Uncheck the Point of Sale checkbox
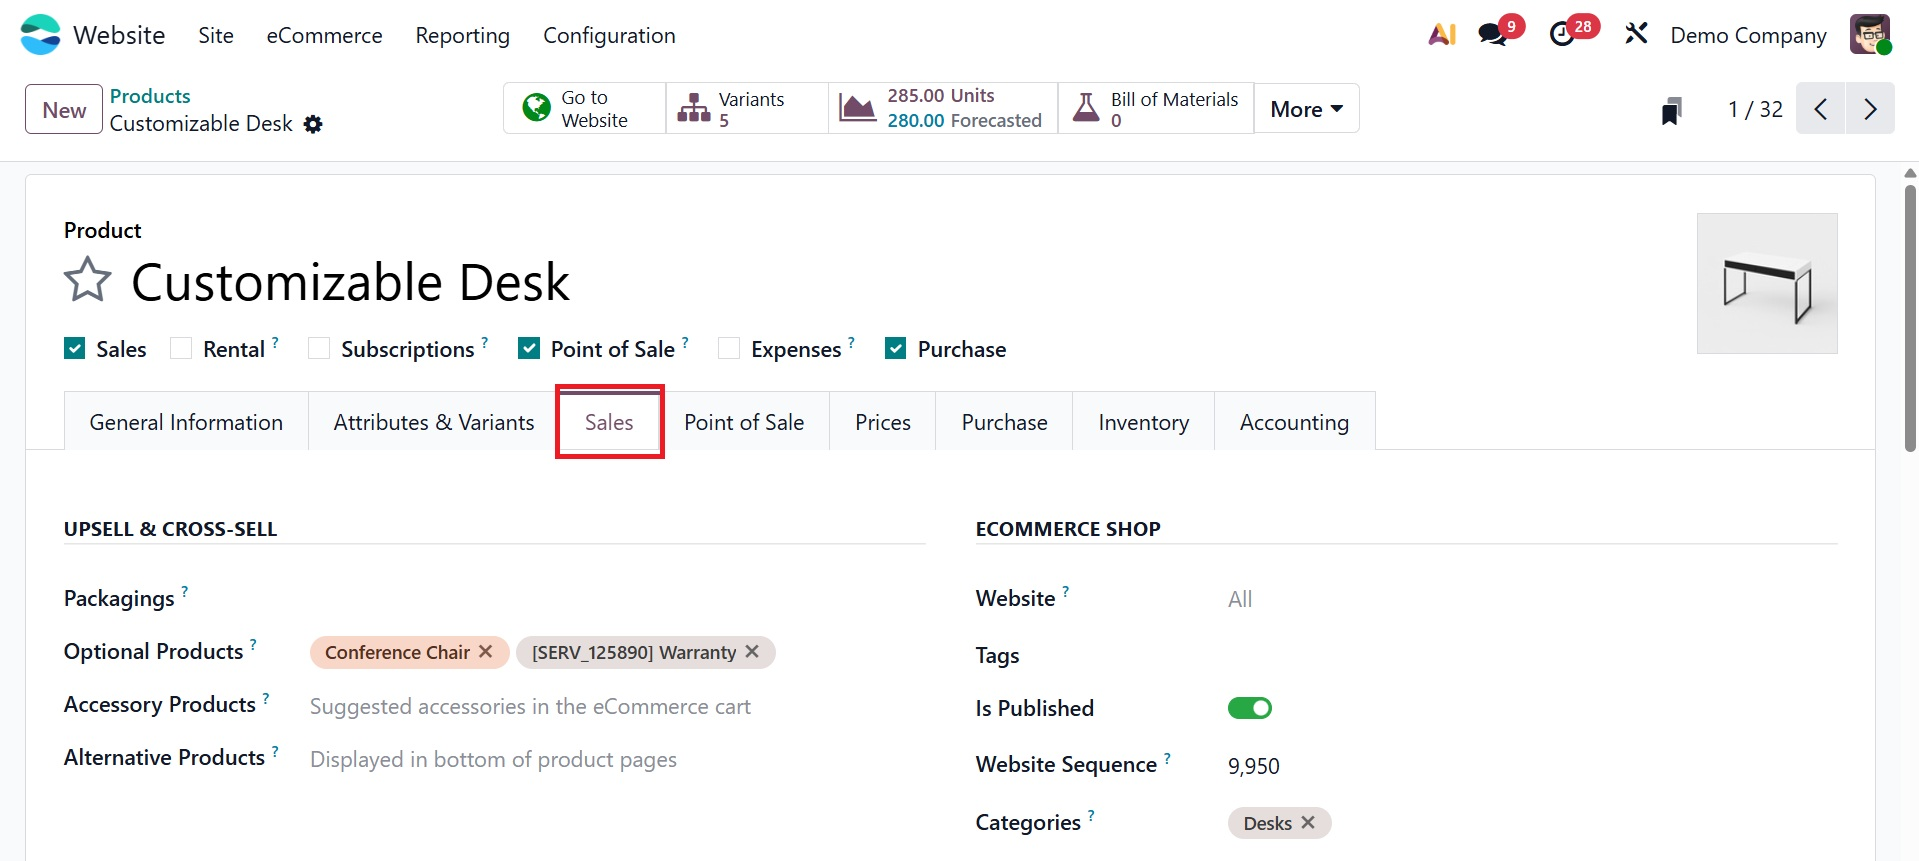1919x861 pixels. [529, 348]
